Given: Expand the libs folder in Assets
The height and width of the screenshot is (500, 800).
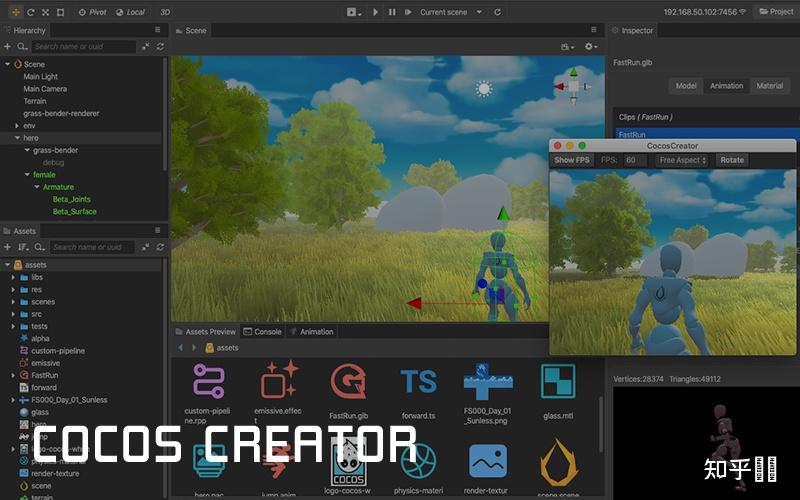Looking at the screenshot, I should (13, 277).
